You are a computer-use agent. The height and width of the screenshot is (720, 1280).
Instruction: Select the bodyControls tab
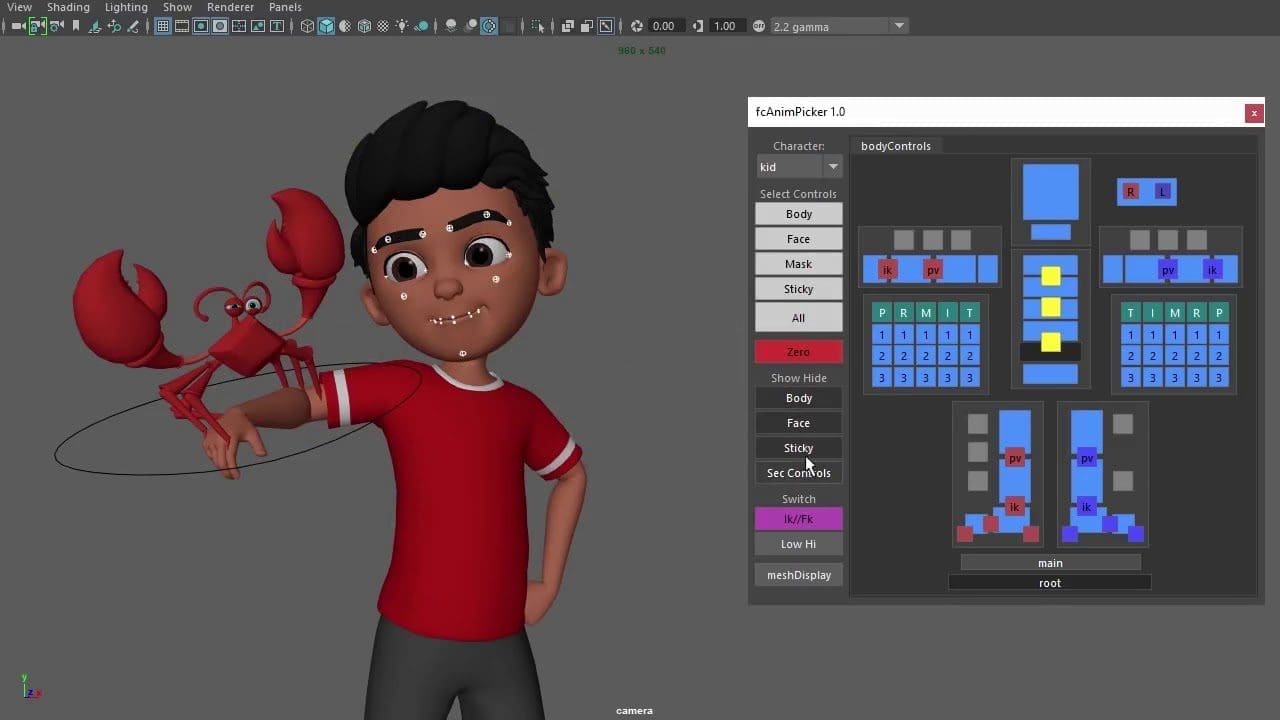[x=895, y=146]
